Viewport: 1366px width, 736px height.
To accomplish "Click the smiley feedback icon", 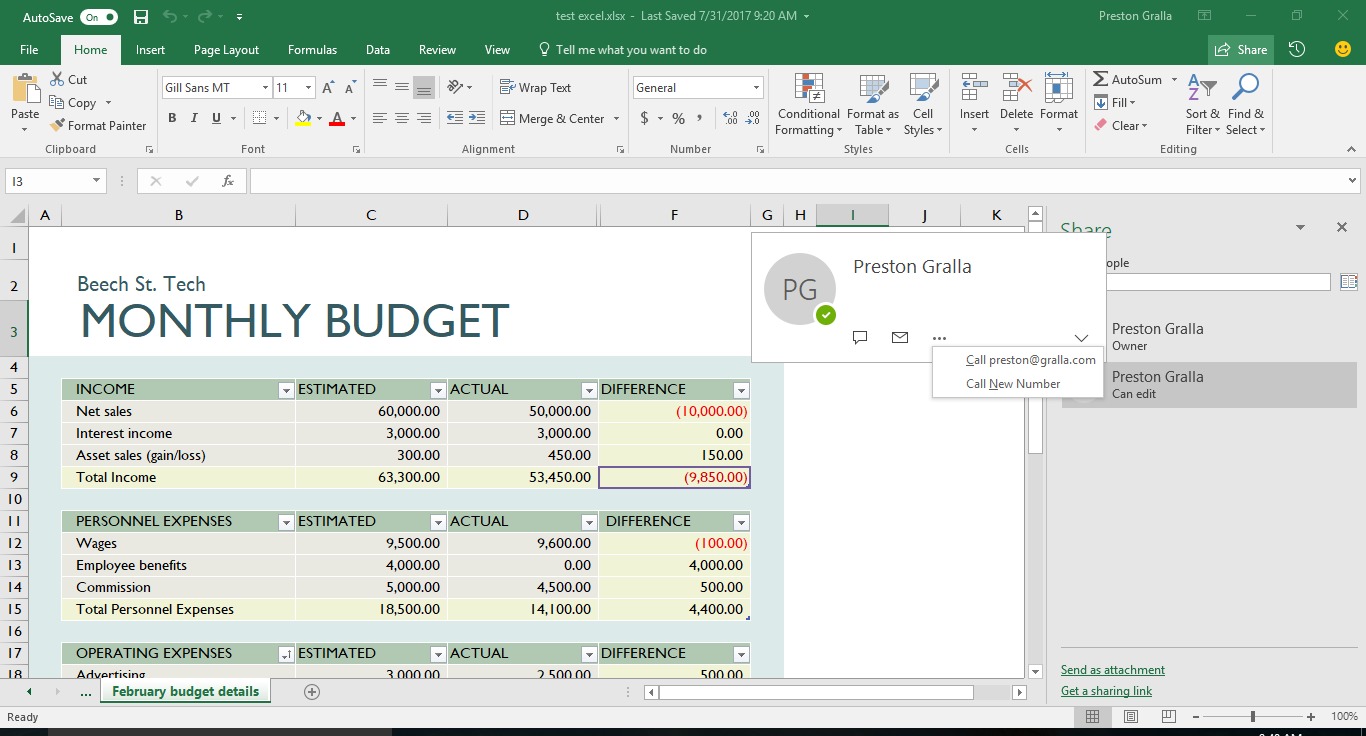I will [1343, 49].
